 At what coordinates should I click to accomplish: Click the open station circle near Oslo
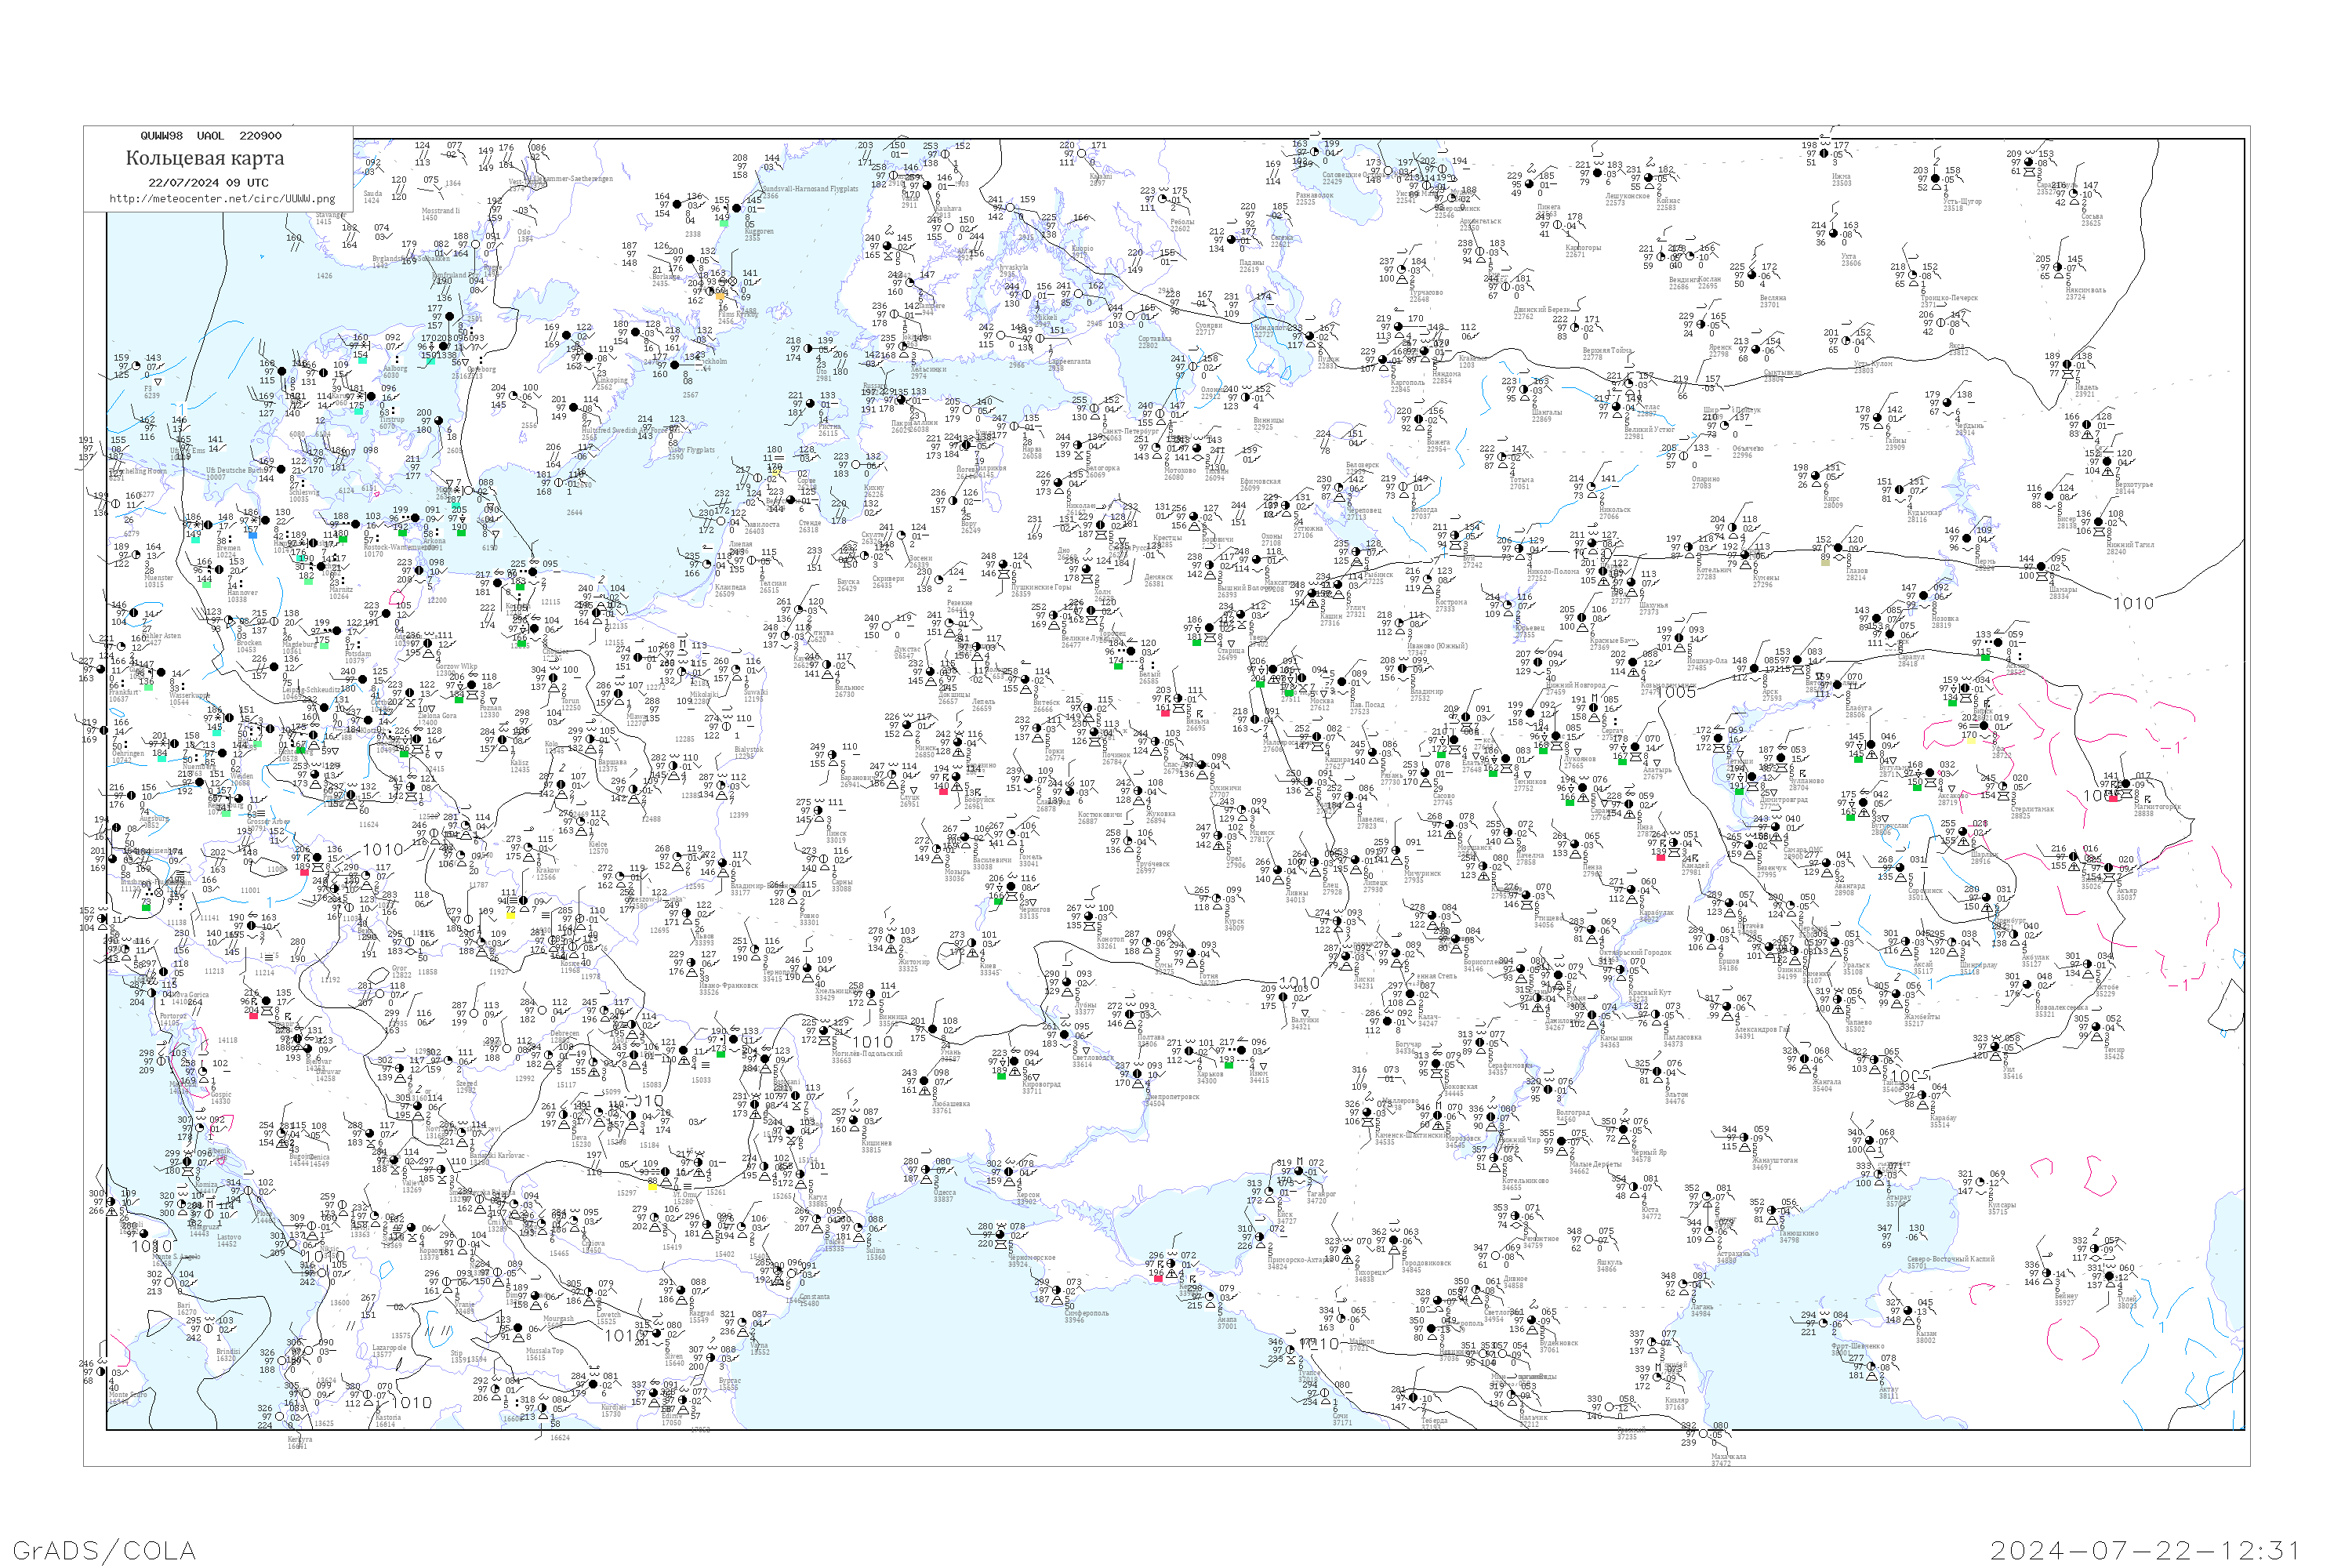[476, 245]
